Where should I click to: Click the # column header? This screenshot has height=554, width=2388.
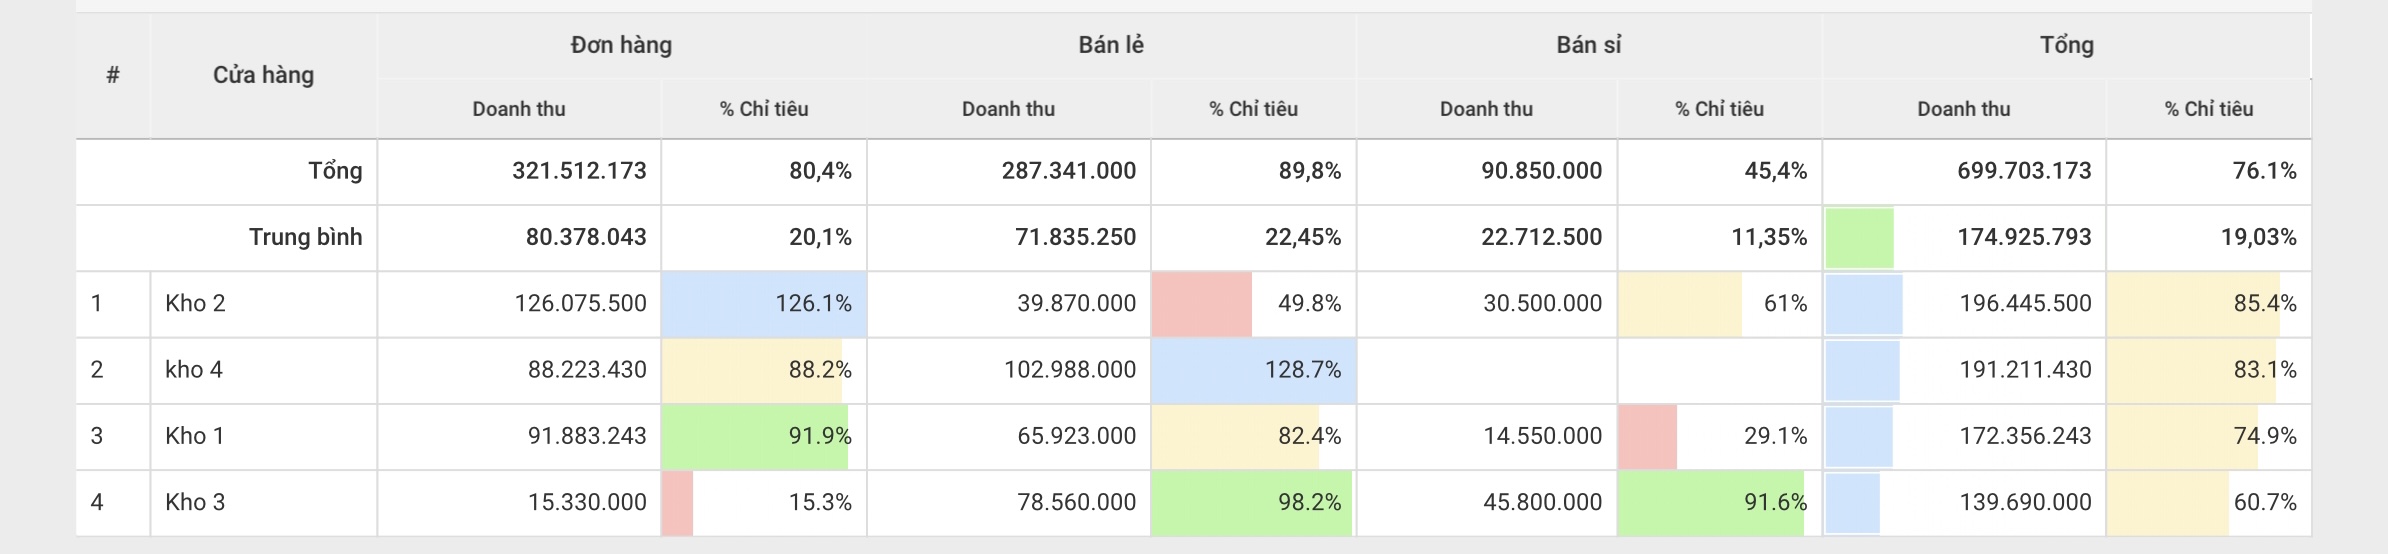(x=113, y=75)
